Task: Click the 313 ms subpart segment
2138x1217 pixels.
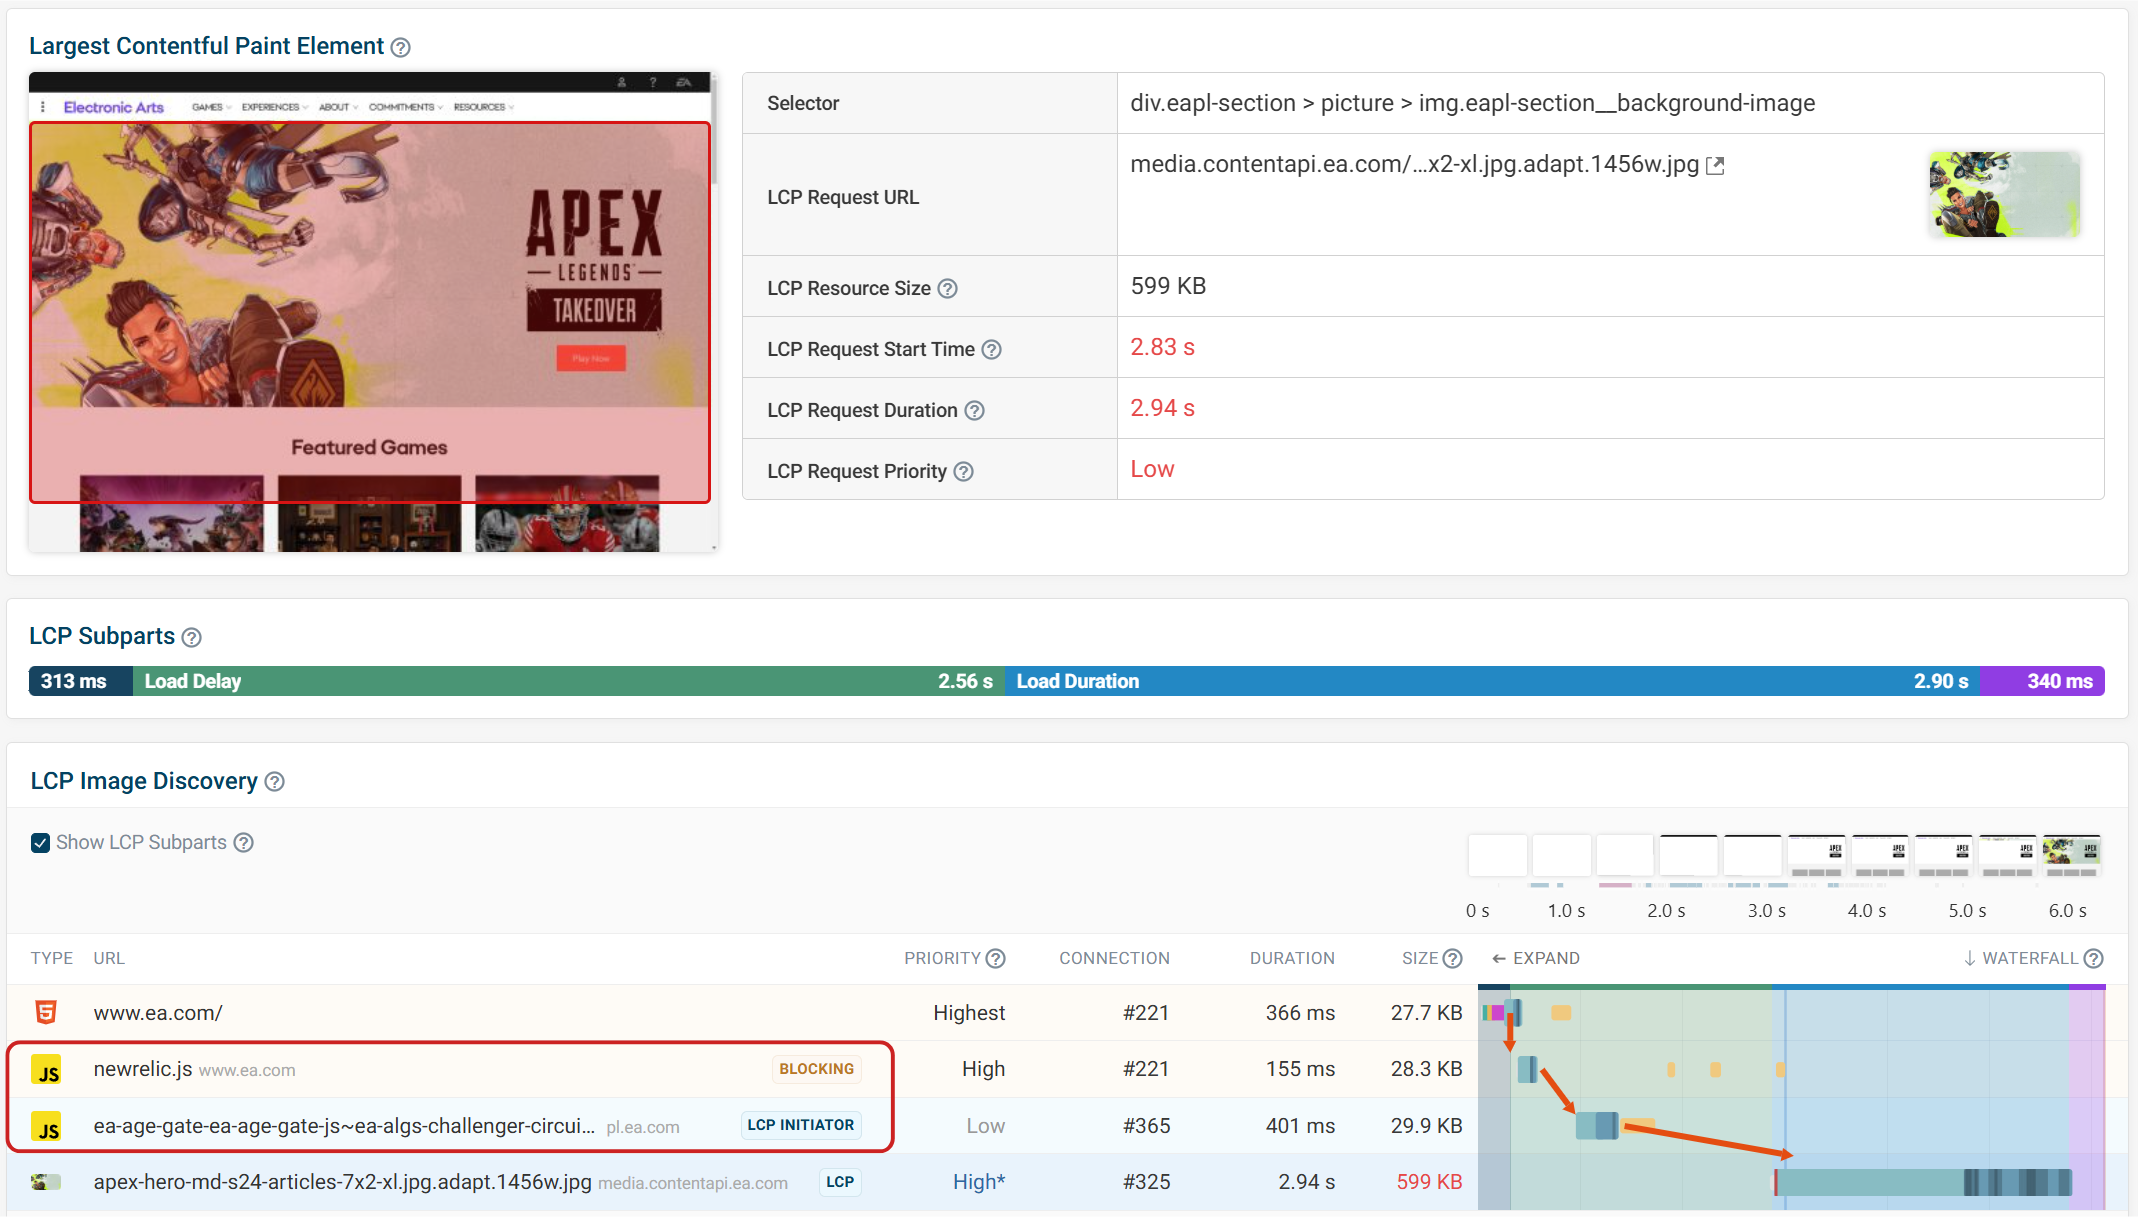Action: pyautogui.click(x=80, y=681)
